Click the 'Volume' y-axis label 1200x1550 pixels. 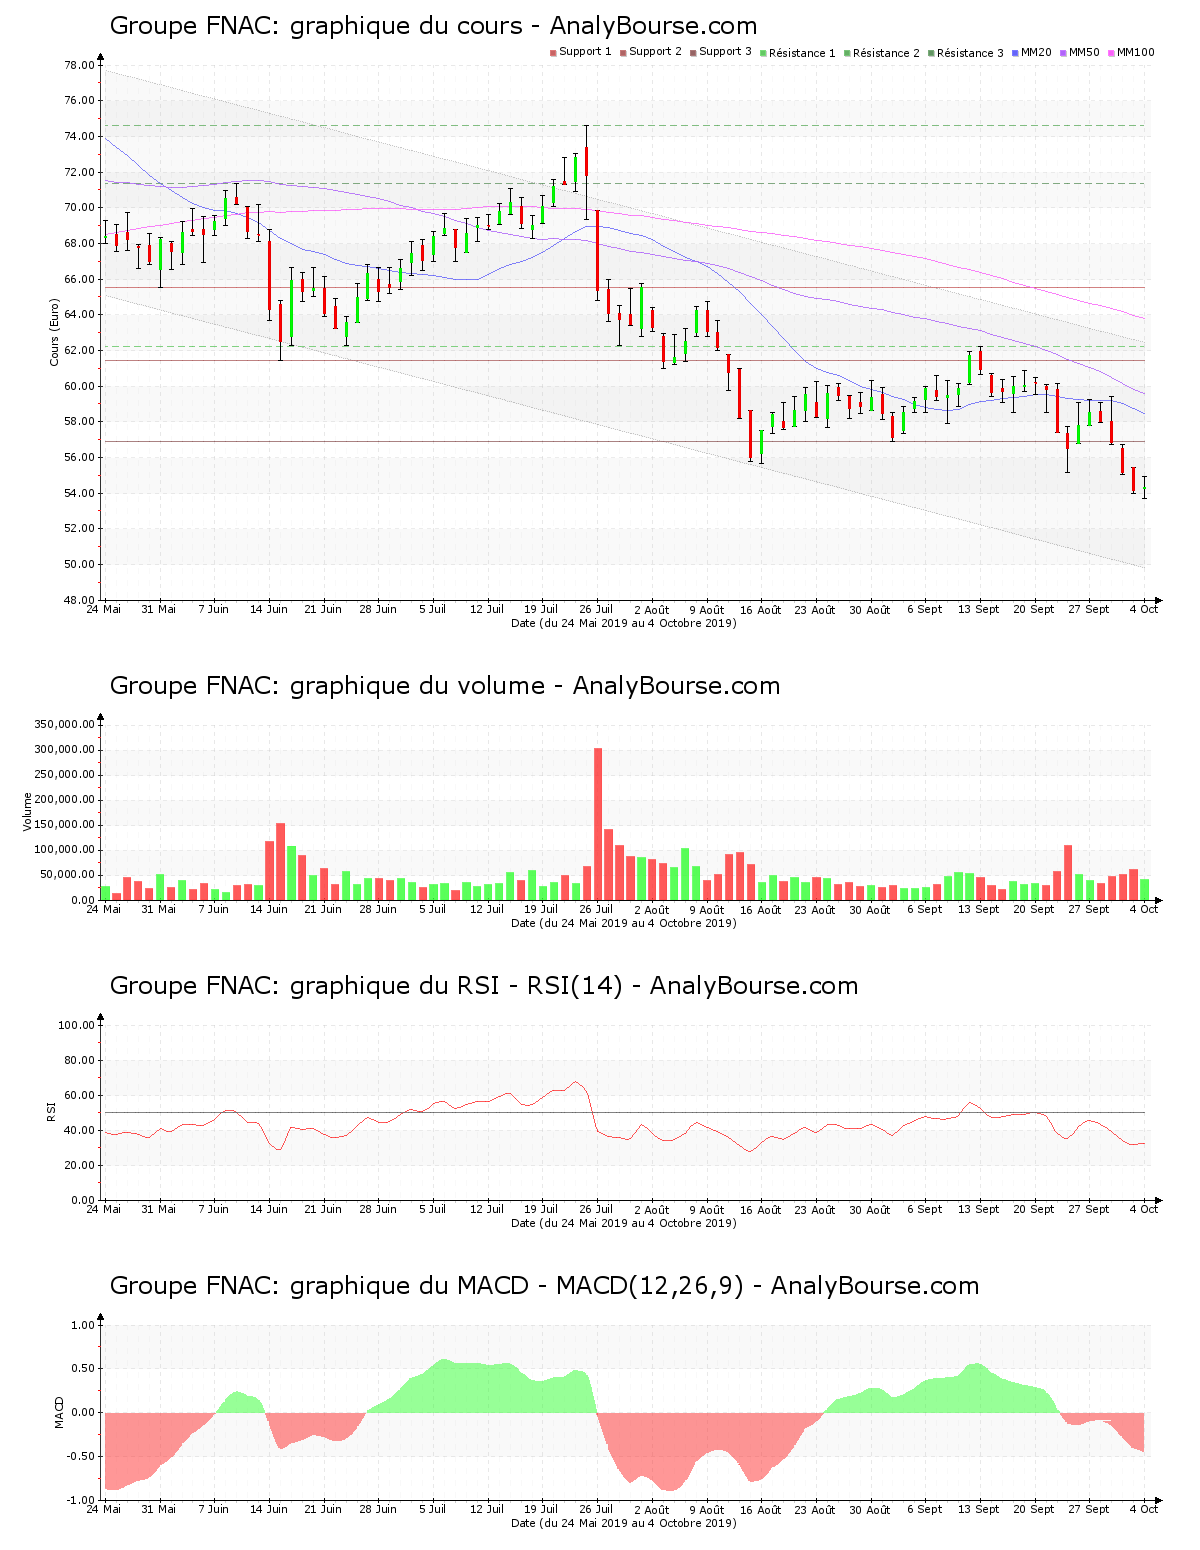coord(27,812)
